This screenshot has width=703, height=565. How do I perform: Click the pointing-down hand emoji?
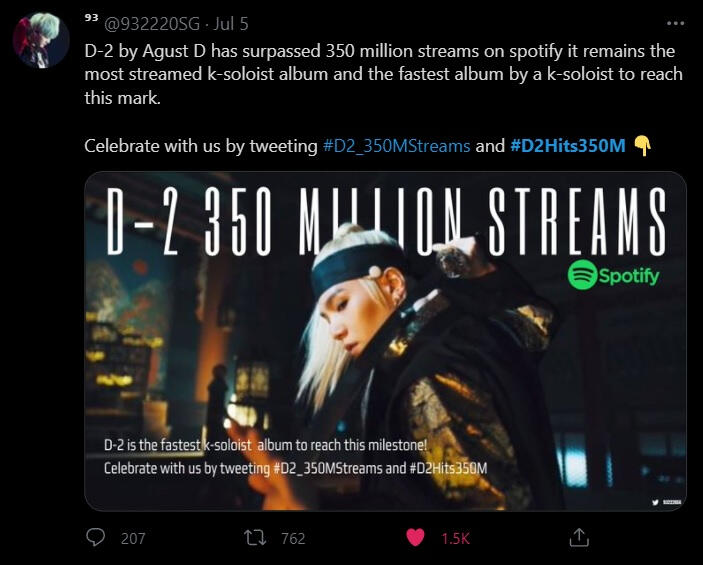[x=642, y=146]
